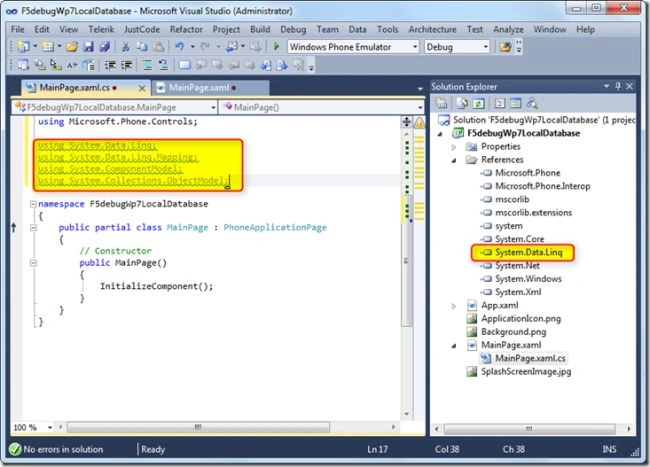Click the Comment Out Selected Lines icon
Viewport: 650px width, 467px height.
pyautogui.click(x=147, y=65)
